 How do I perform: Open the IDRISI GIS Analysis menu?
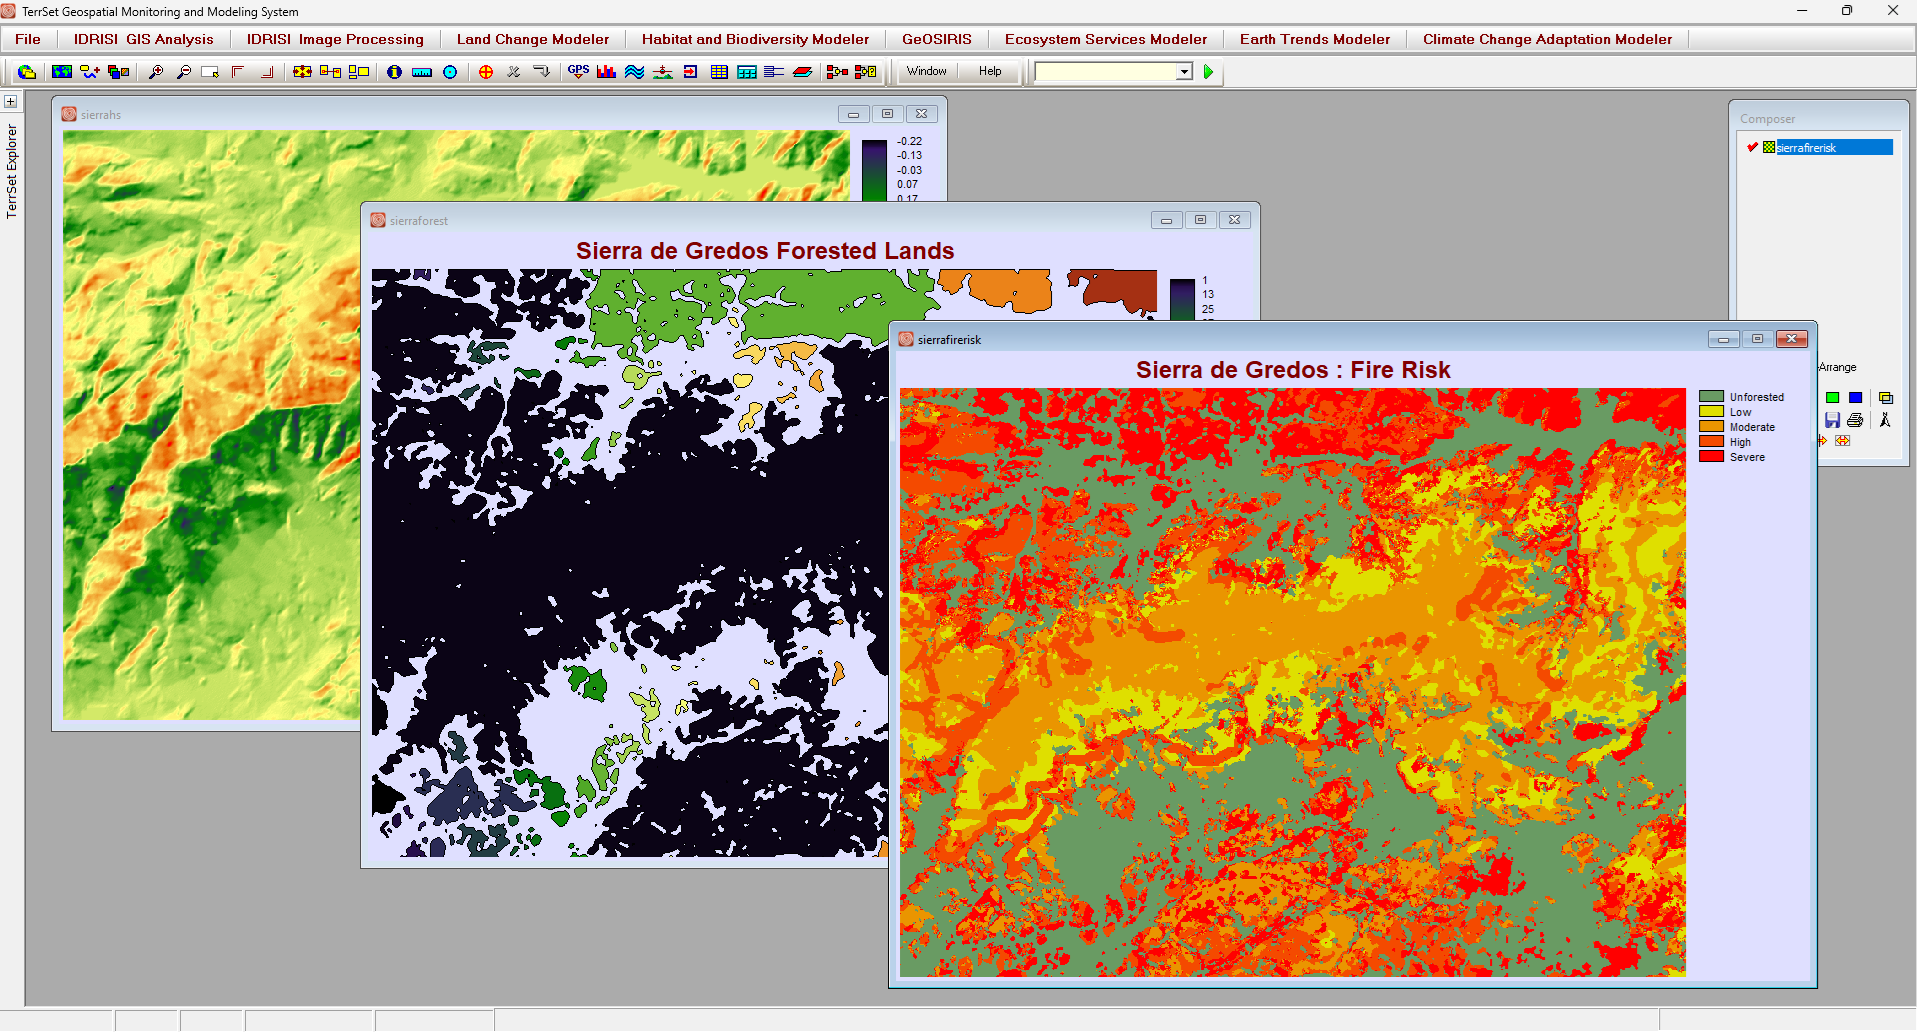pyautogui.click(x=143, y=39)
